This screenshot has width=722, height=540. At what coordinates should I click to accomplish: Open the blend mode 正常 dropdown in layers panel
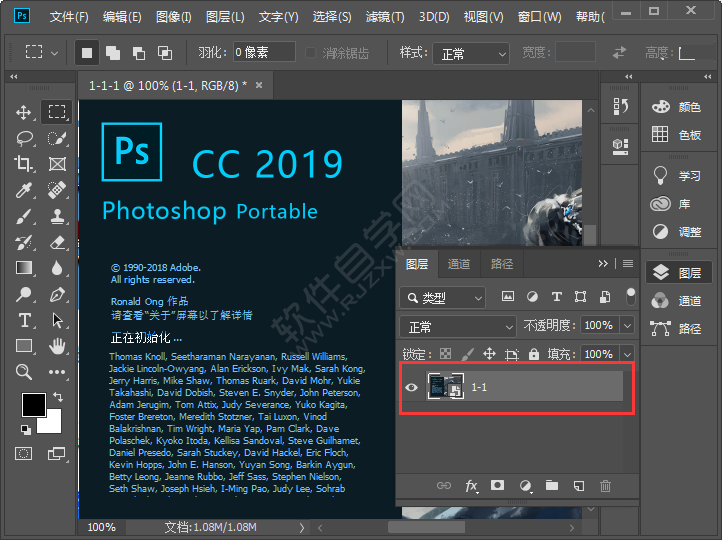pyautogui.click(x=458, y=326)
